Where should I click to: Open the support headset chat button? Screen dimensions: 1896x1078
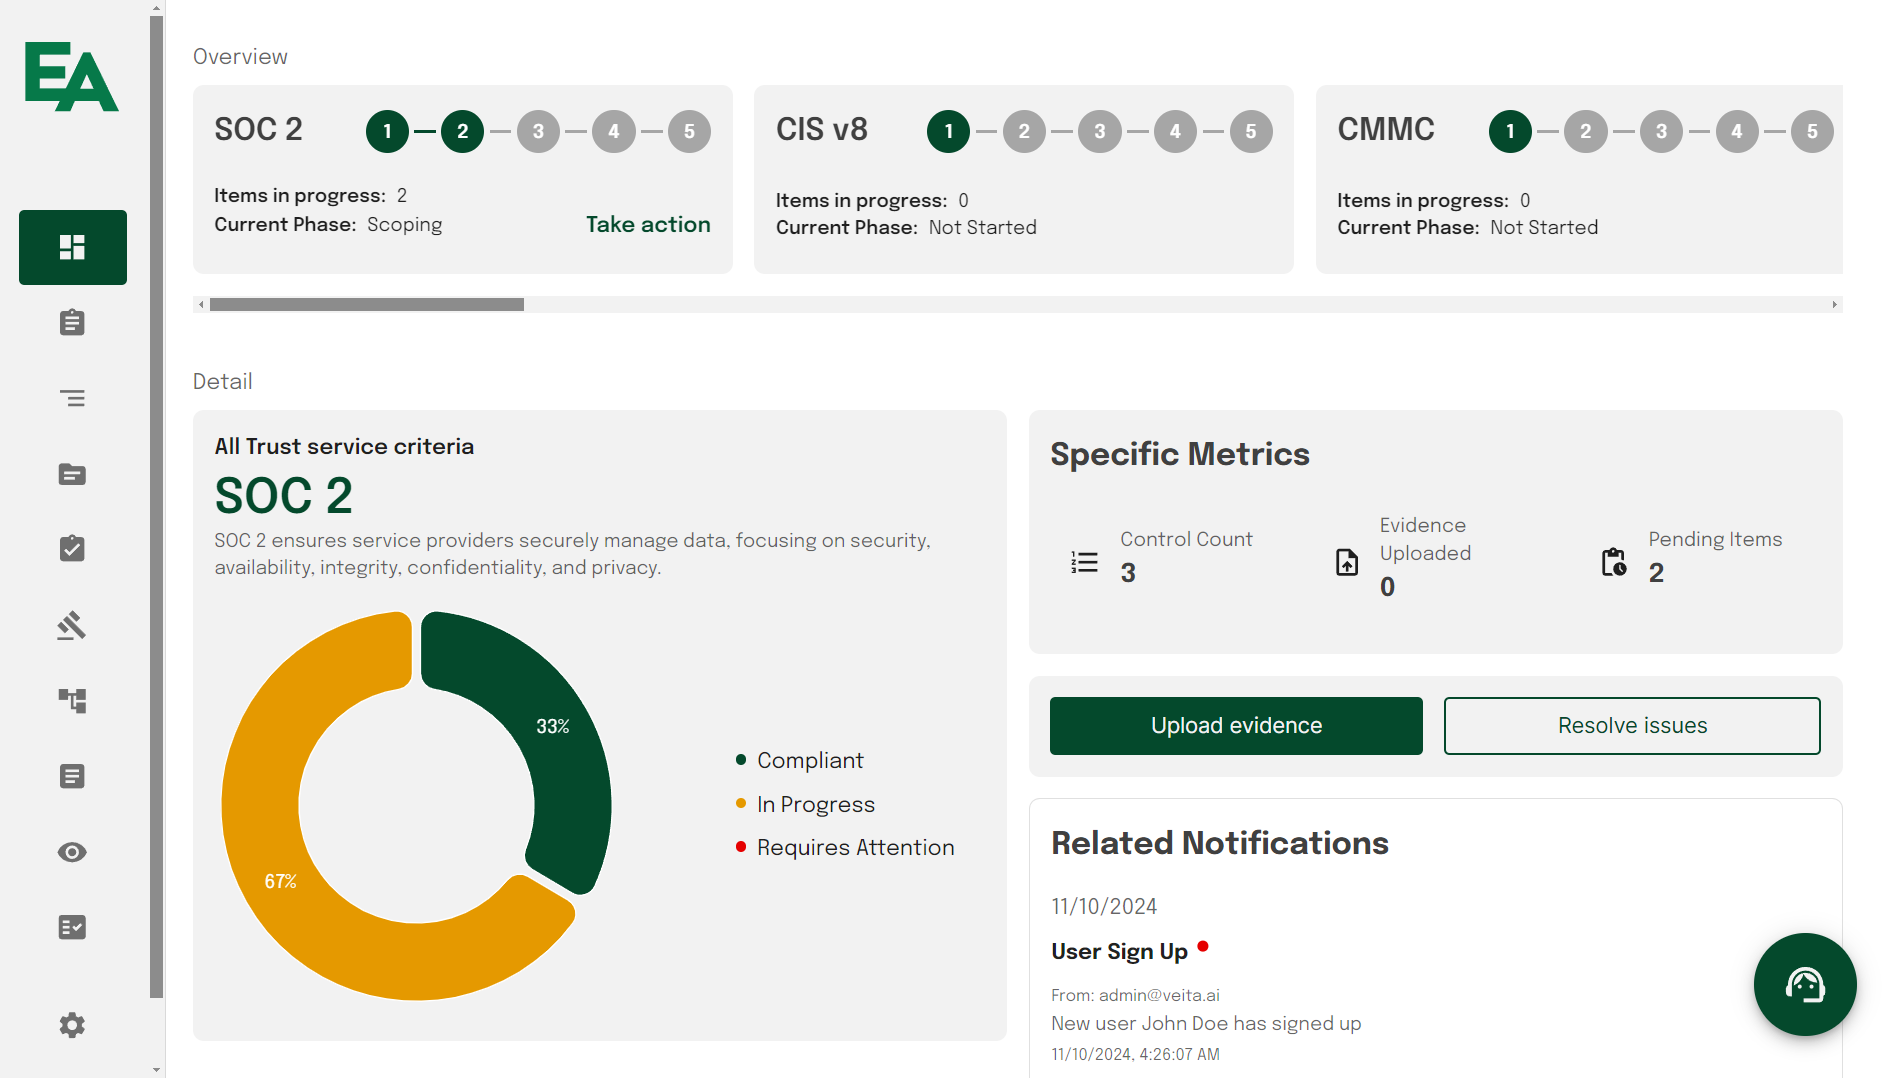point(1804,985)
